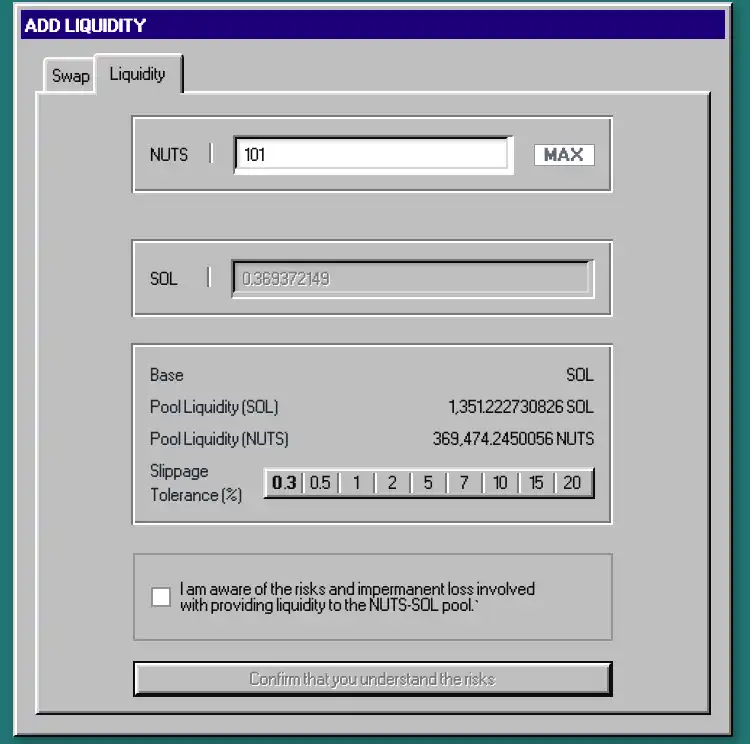Set slippage tolerance to 0.3

coord(284,483)
